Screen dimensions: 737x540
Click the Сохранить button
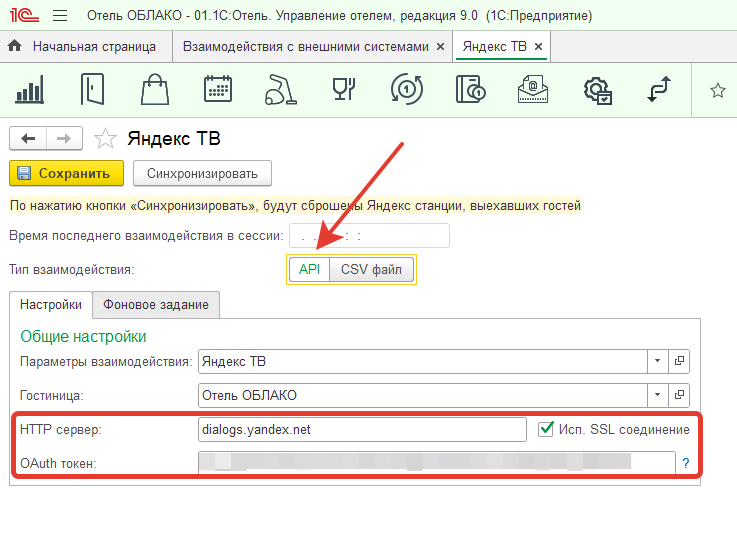pos(66,173)
